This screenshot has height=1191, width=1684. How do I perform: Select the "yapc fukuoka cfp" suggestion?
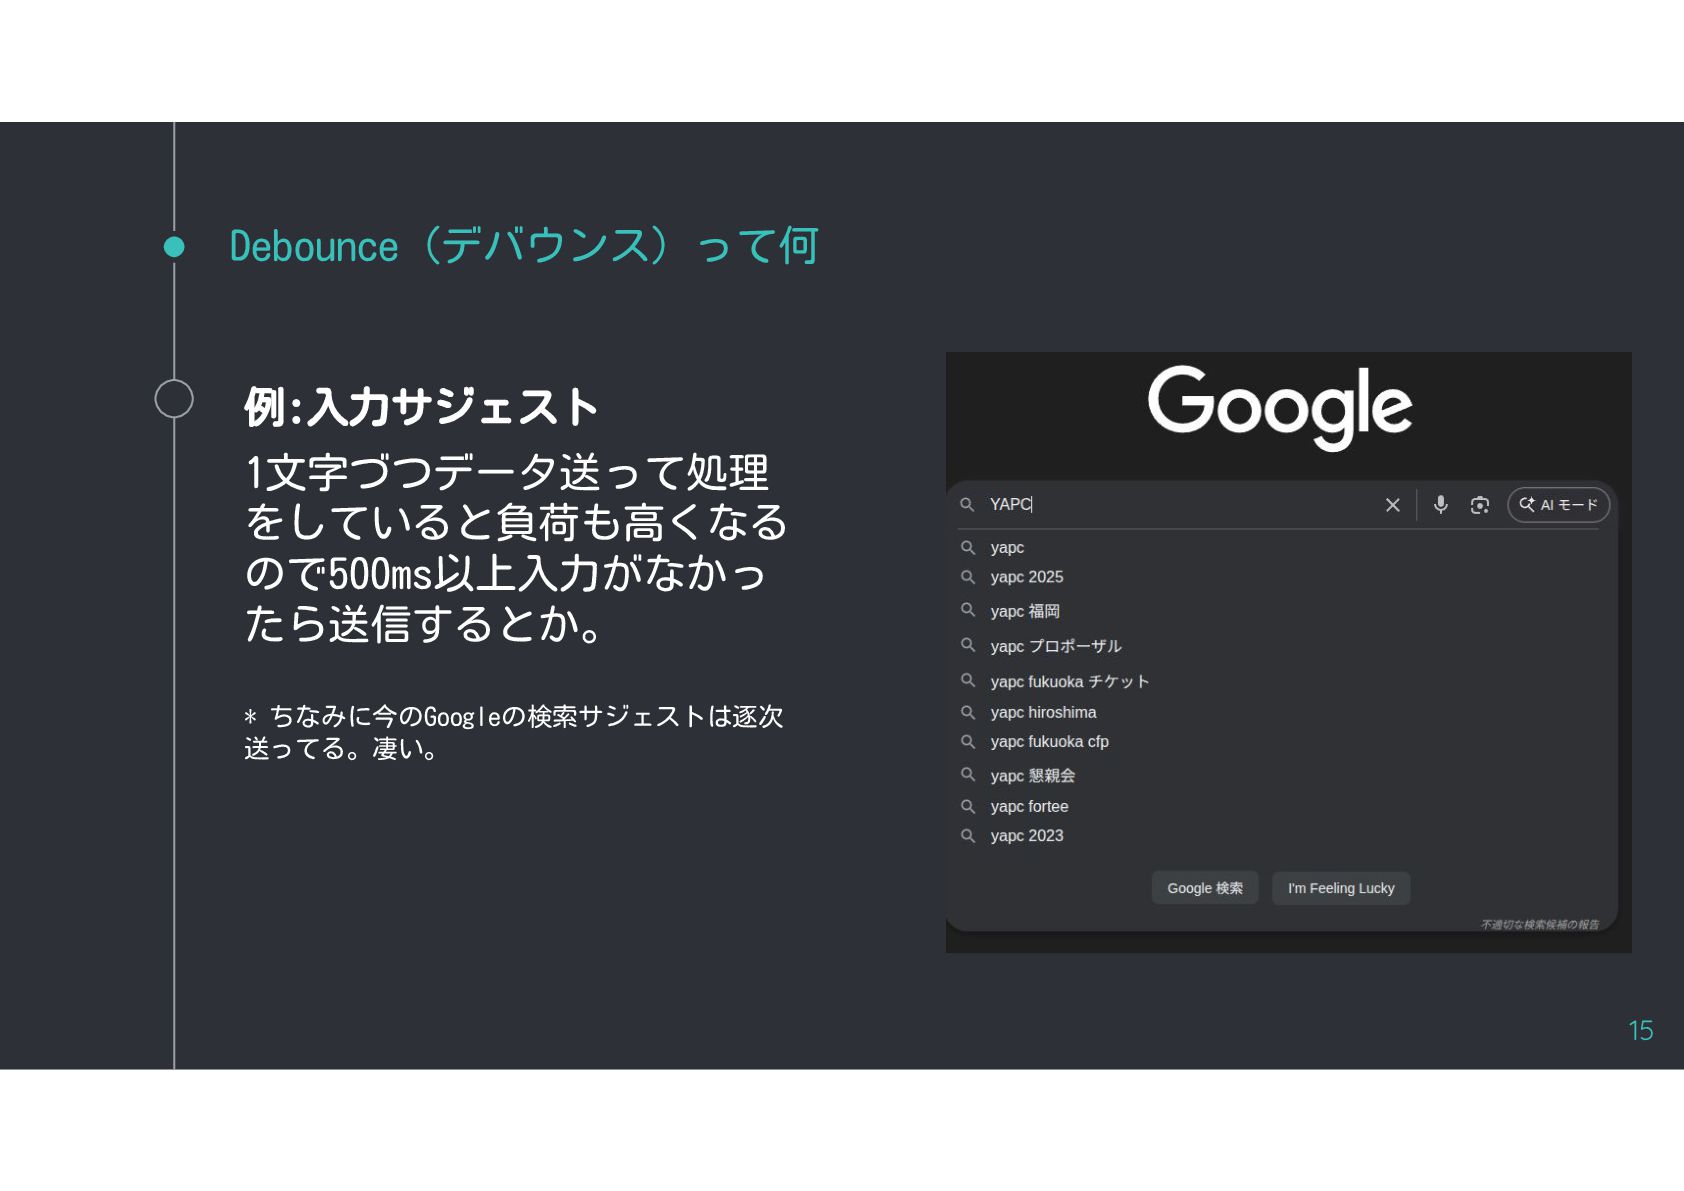[x=1049, y=742]
